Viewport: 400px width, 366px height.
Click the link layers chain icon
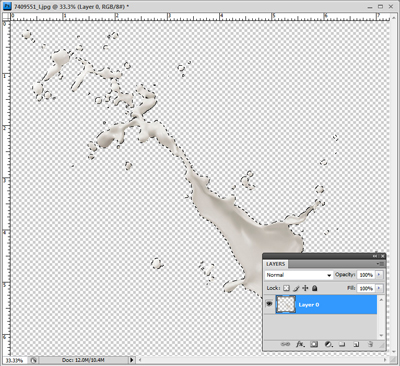285,344
